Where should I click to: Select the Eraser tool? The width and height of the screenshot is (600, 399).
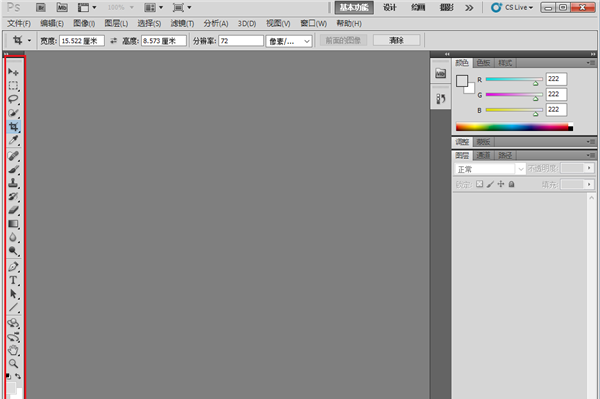tap(13, 210)
